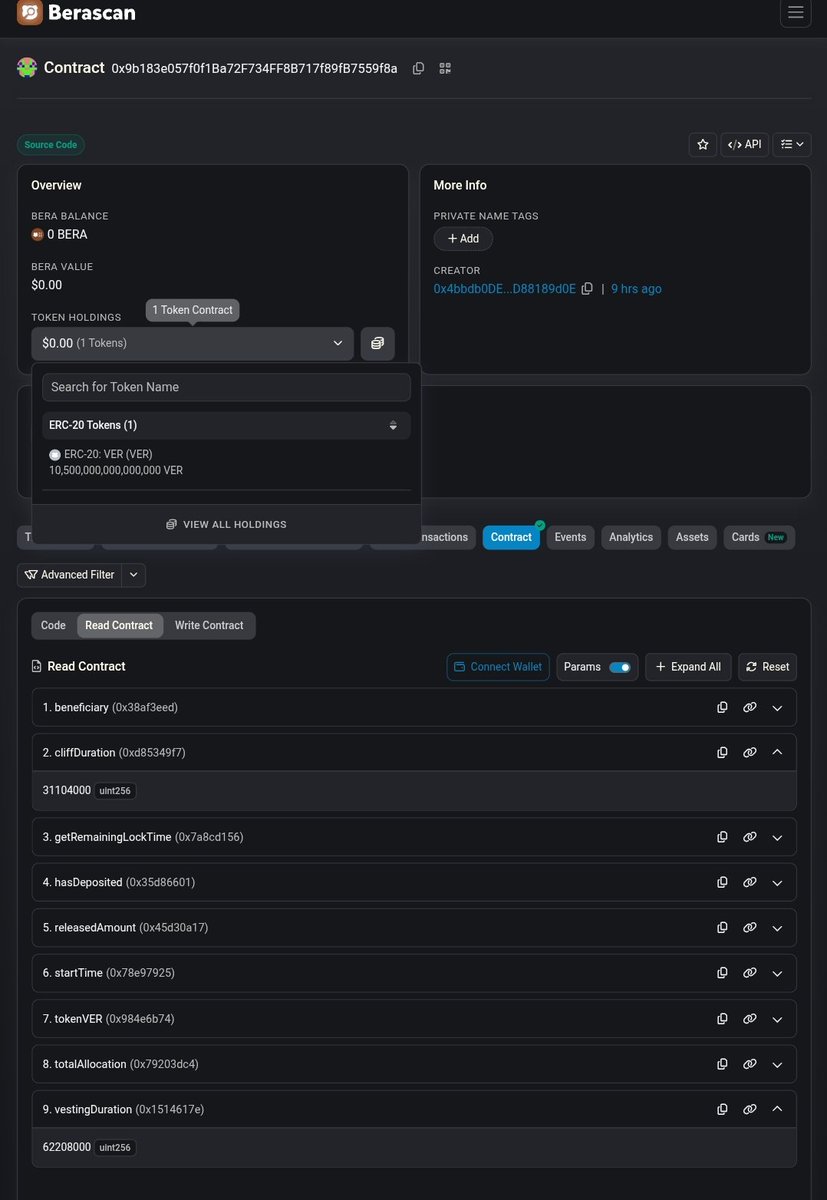The image size is (827, 1200).
Task: Toggle the Params switch
Action: [x=620, y=667]
